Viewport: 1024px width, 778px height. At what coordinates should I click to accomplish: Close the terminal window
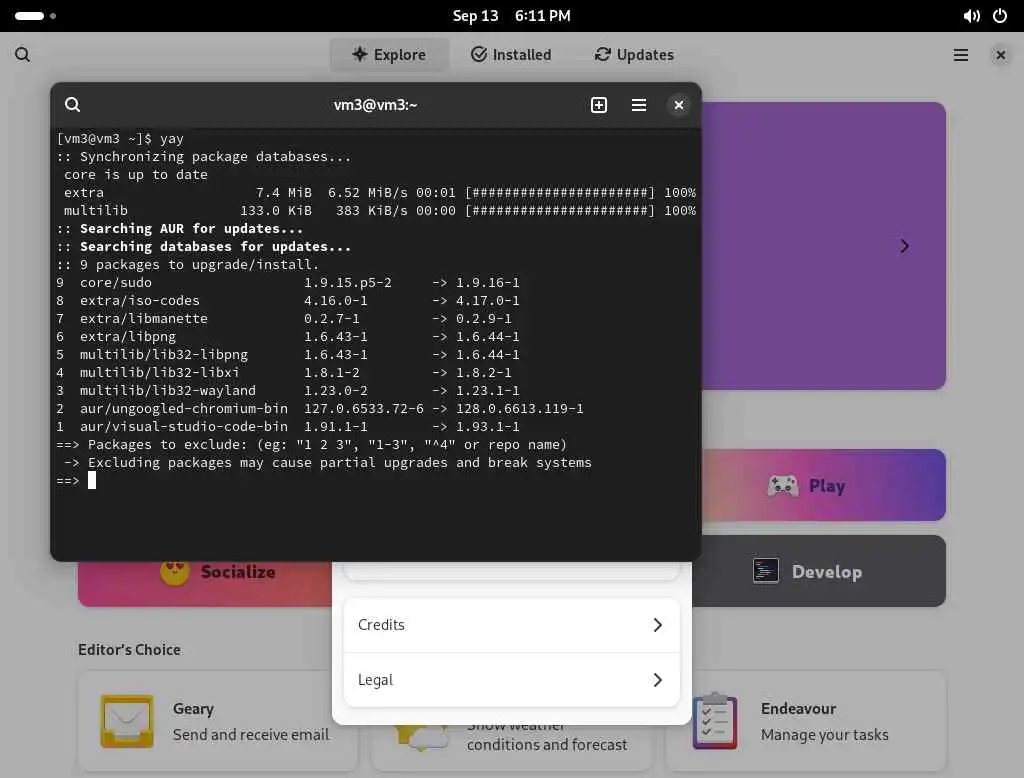tap(679, 105)
